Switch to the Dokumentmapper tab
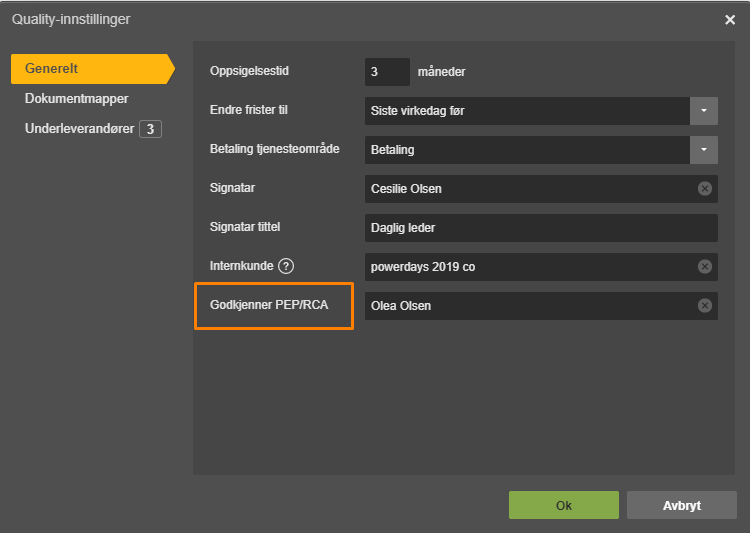The height and width of the screenshot is (533, 750). click(77, 99)
